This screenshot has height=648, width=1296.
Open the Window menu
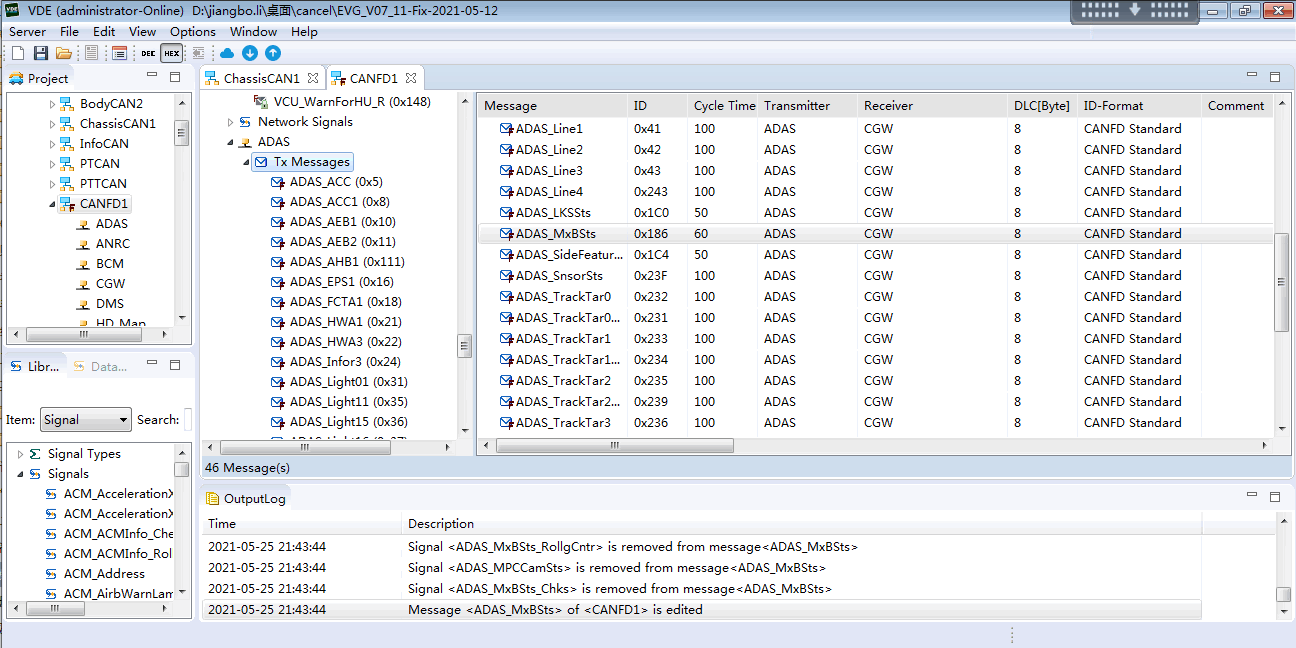pyautogui.click(x=253, y=31)
